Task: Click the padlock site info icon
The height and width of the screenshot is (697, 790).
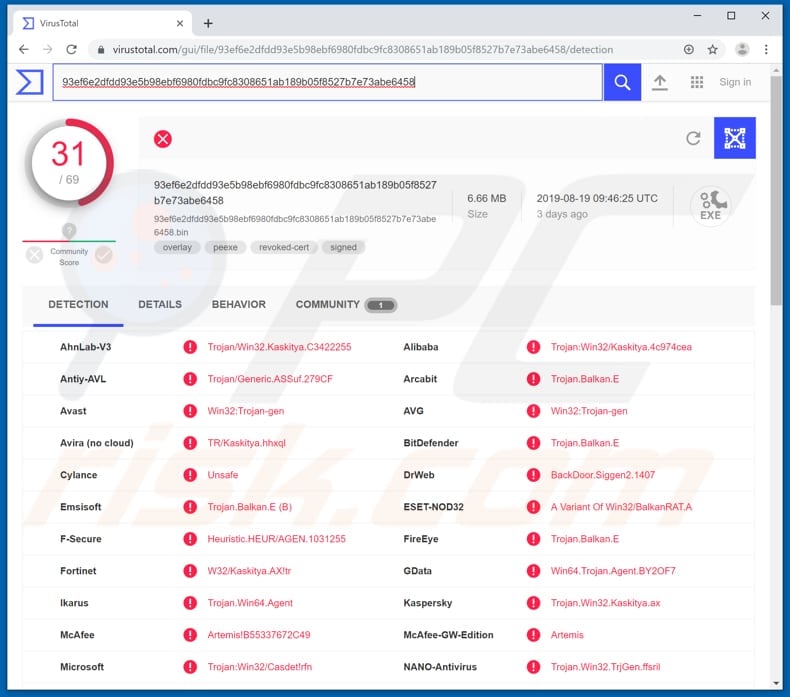Action: pyautogui.click(x=101, y=49)
